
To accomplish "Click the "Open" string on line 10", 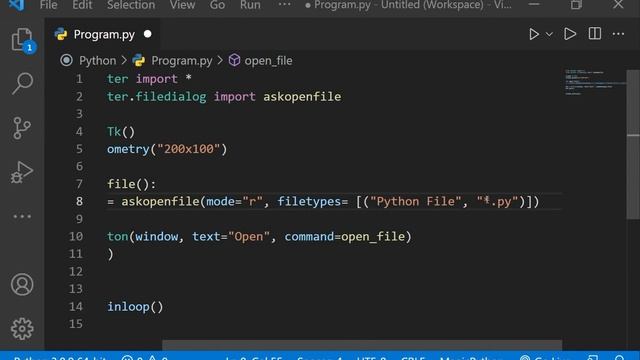I will [x=249, y=237].
